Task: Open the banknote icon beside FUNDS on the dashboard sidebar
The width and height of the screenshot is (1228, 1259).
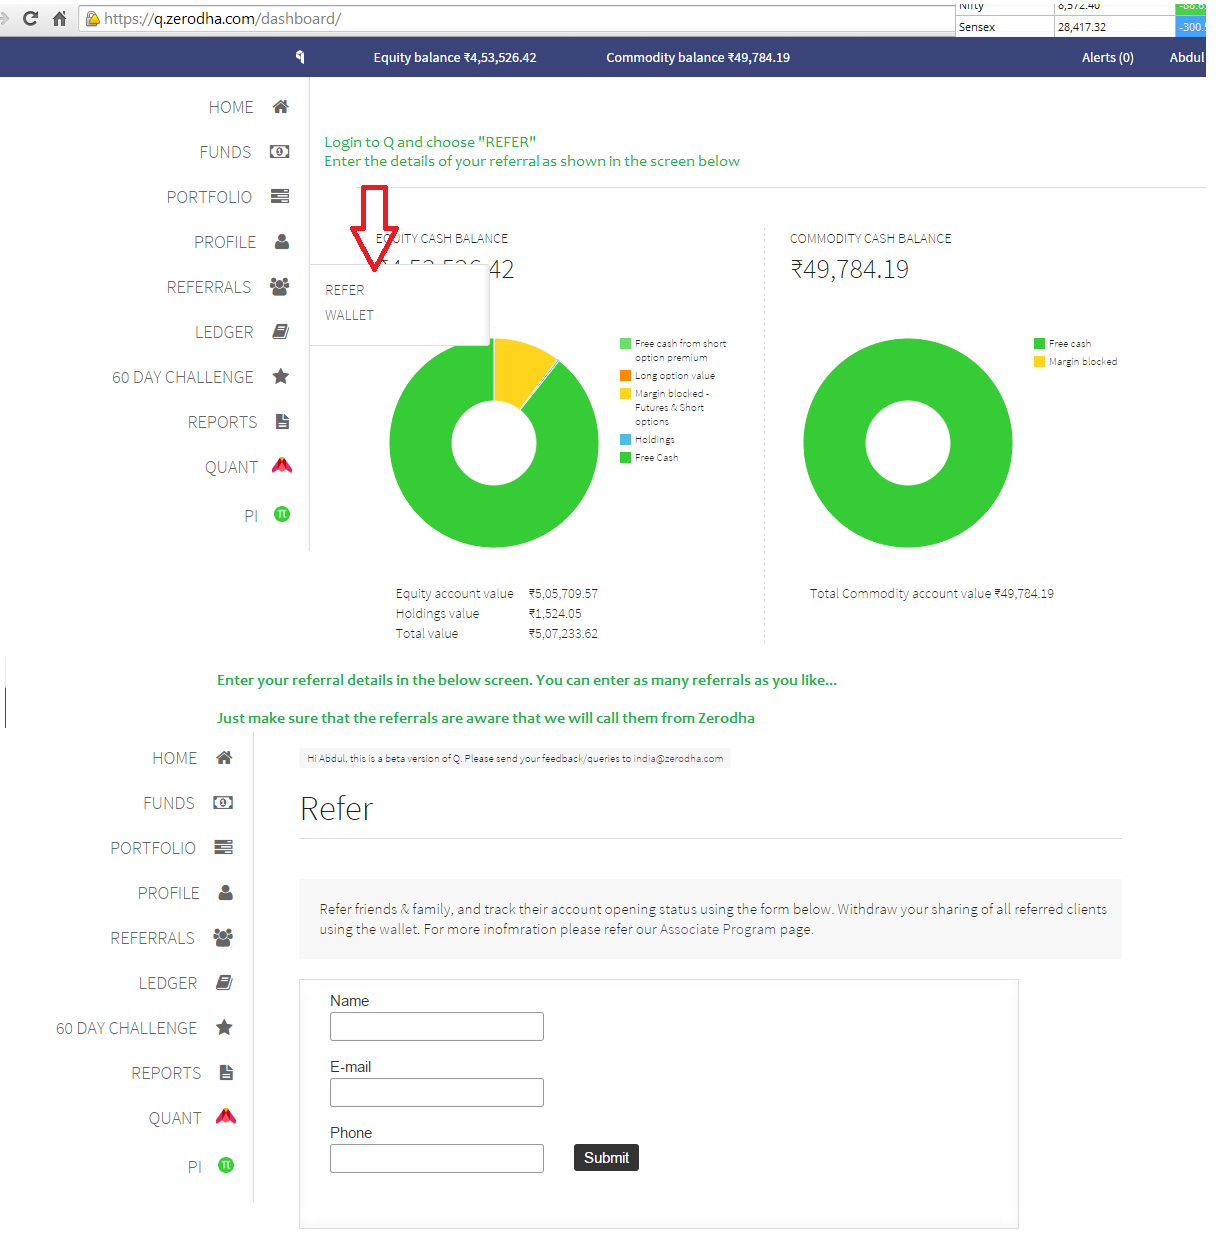Action: click(280, 151)
